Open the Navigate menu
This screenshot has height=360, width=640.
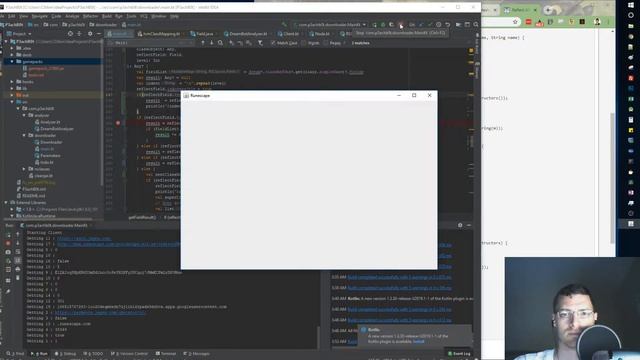point(40,16)
